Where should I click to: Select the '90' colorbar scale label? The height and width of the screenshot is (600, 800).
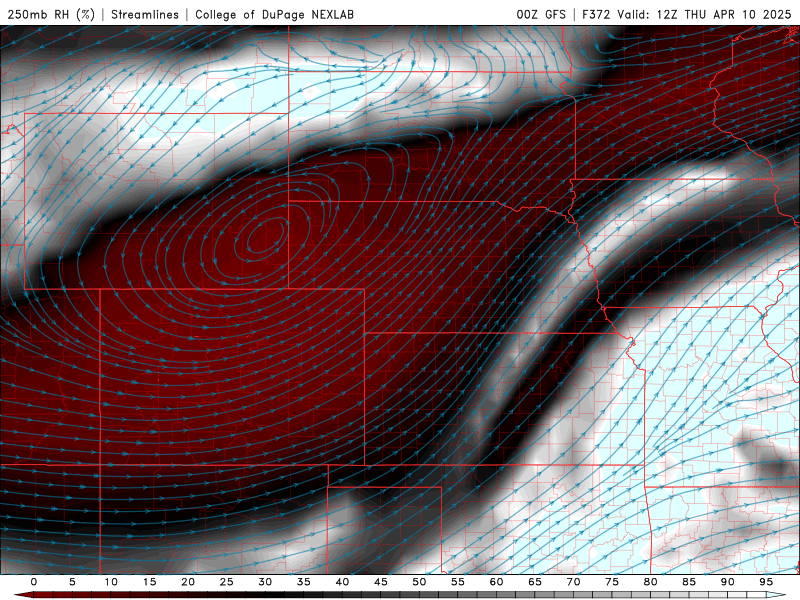pyautogui.click(x=728, y=582)
